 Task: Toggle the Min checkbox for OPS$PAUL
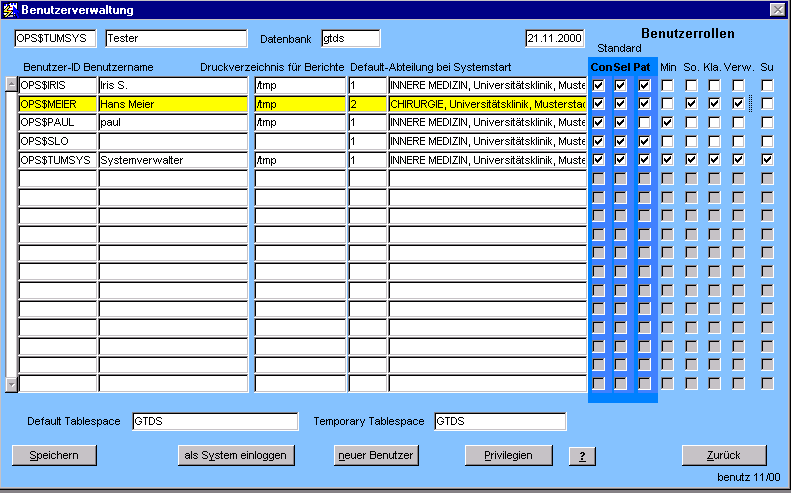click(668, 122)
